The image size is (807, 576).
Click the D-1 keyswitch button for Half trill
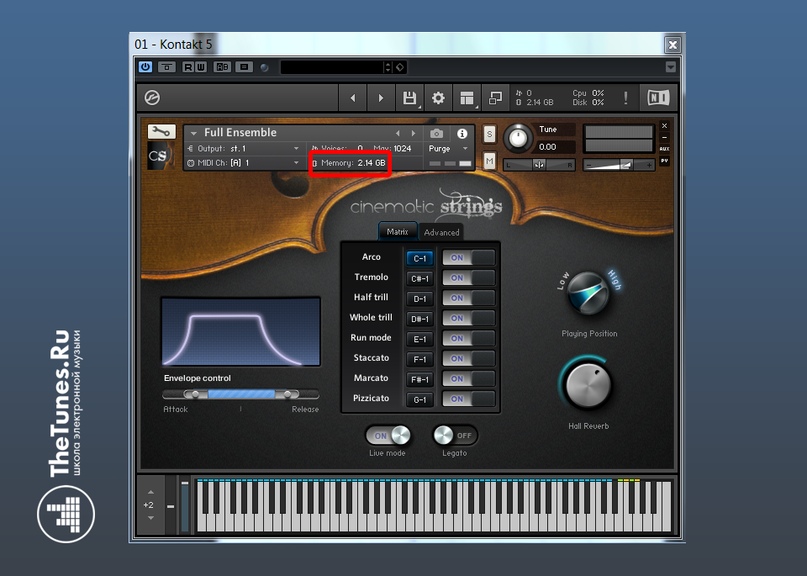point(419,299)
